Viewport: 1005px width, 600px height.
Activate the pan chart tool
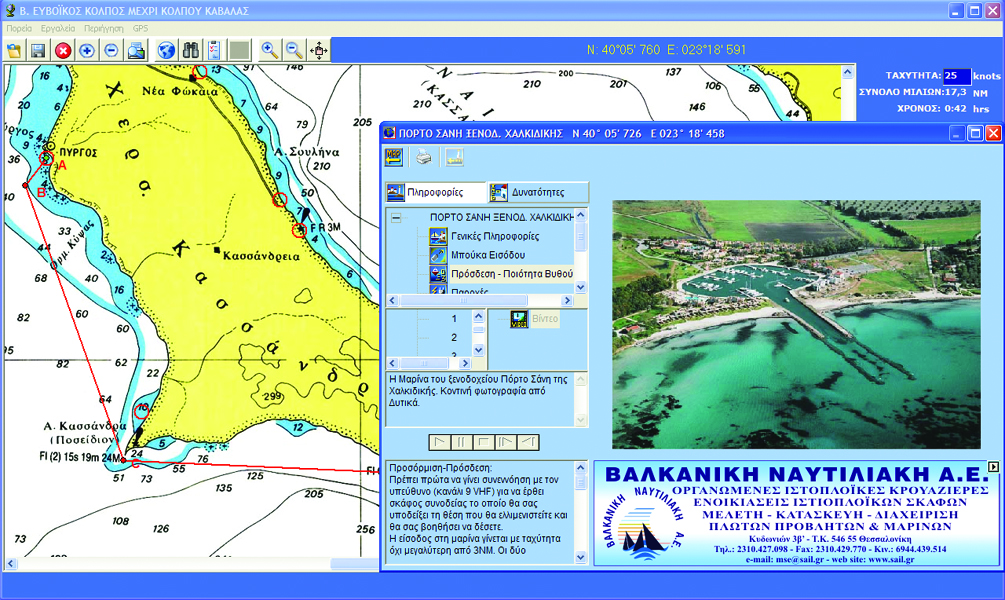319,50
